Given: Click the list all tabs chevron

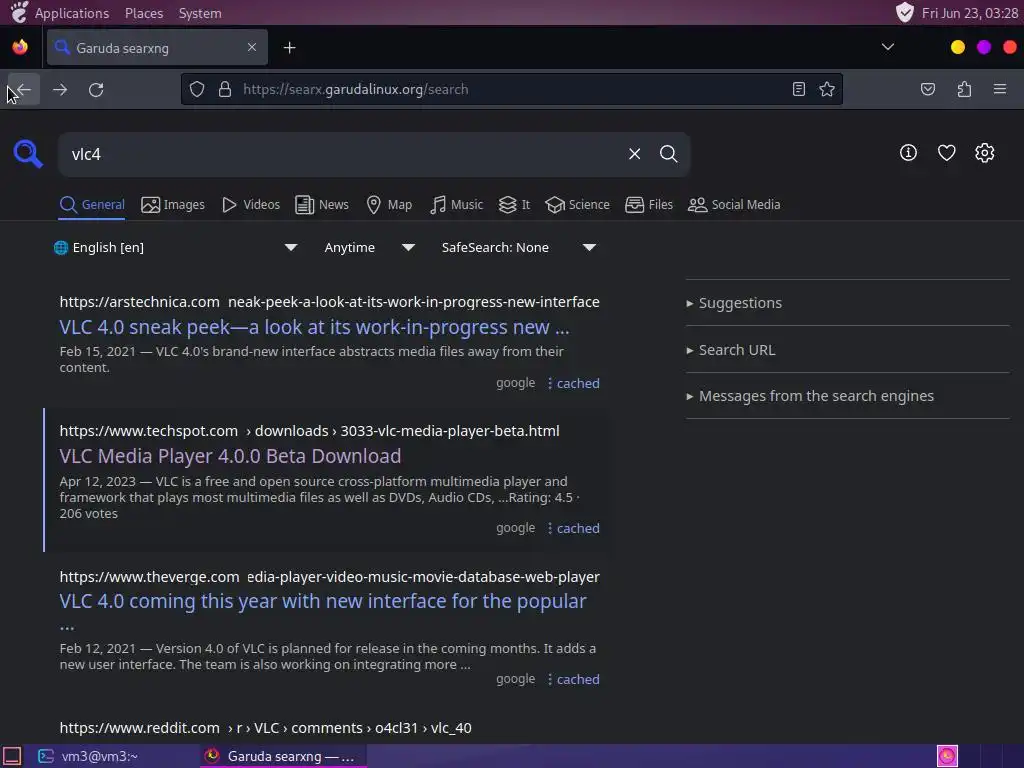Looking at the screenshot, I should [888, 47].
